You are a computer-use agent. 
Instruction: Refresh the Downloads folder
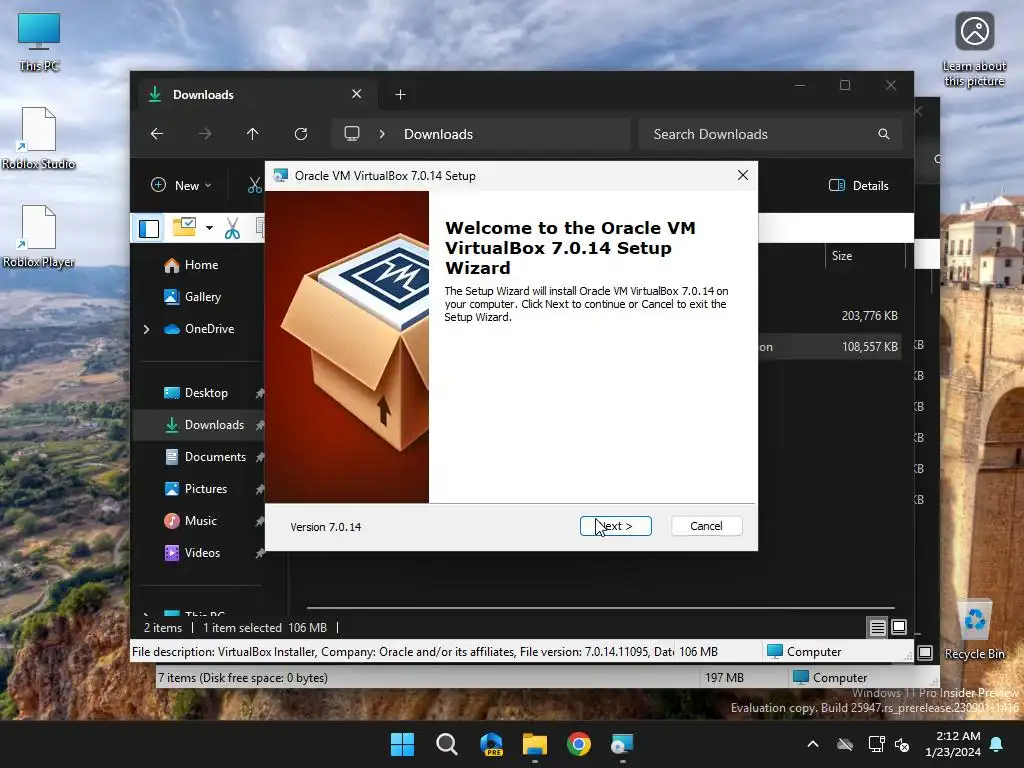tap(301, 134)
